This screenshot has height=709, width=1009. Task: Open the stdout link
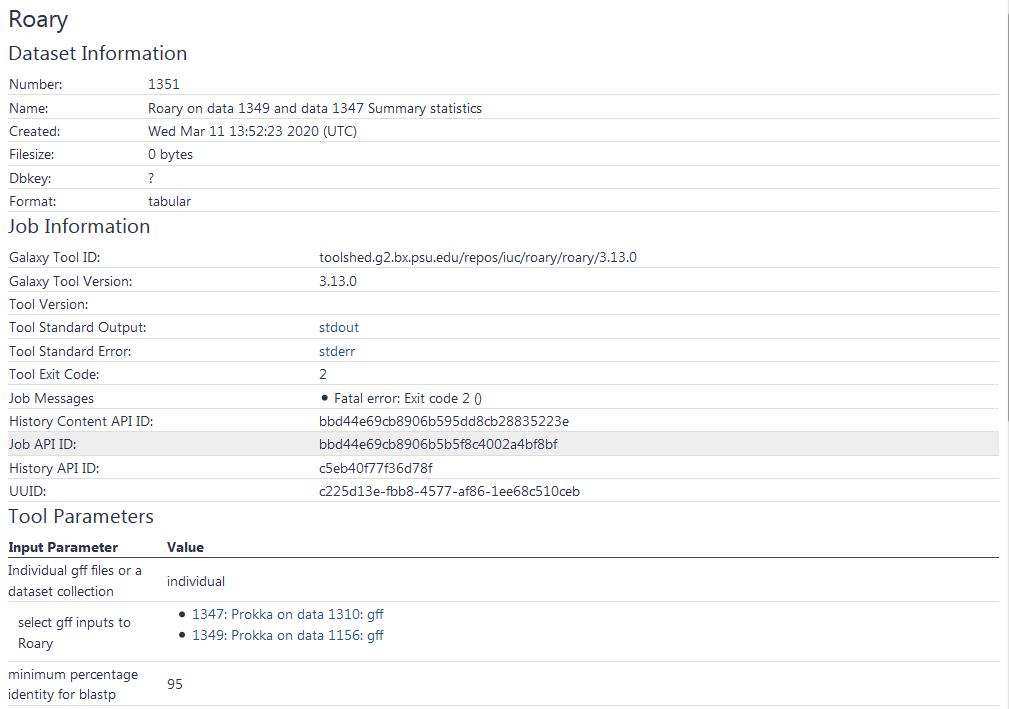[338, 327]
